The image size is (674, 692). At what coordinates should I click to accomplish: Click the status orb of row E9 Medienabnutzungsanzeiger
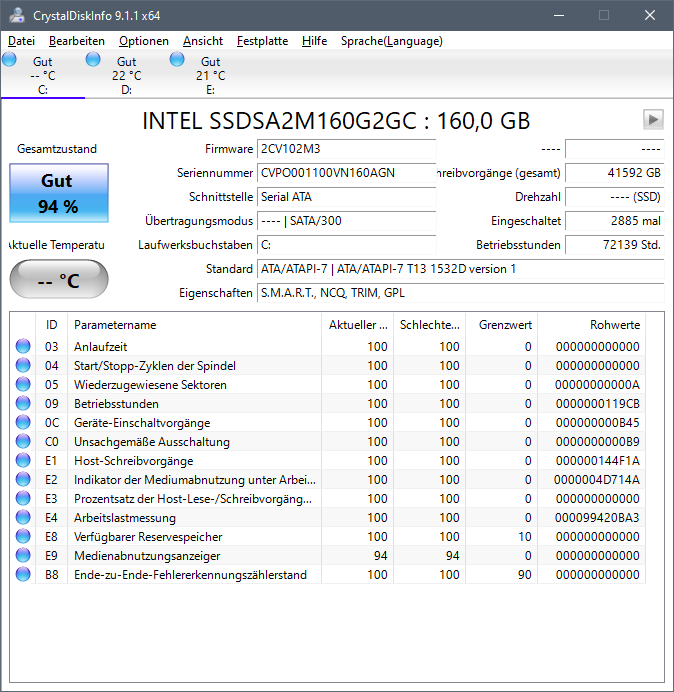23,555
